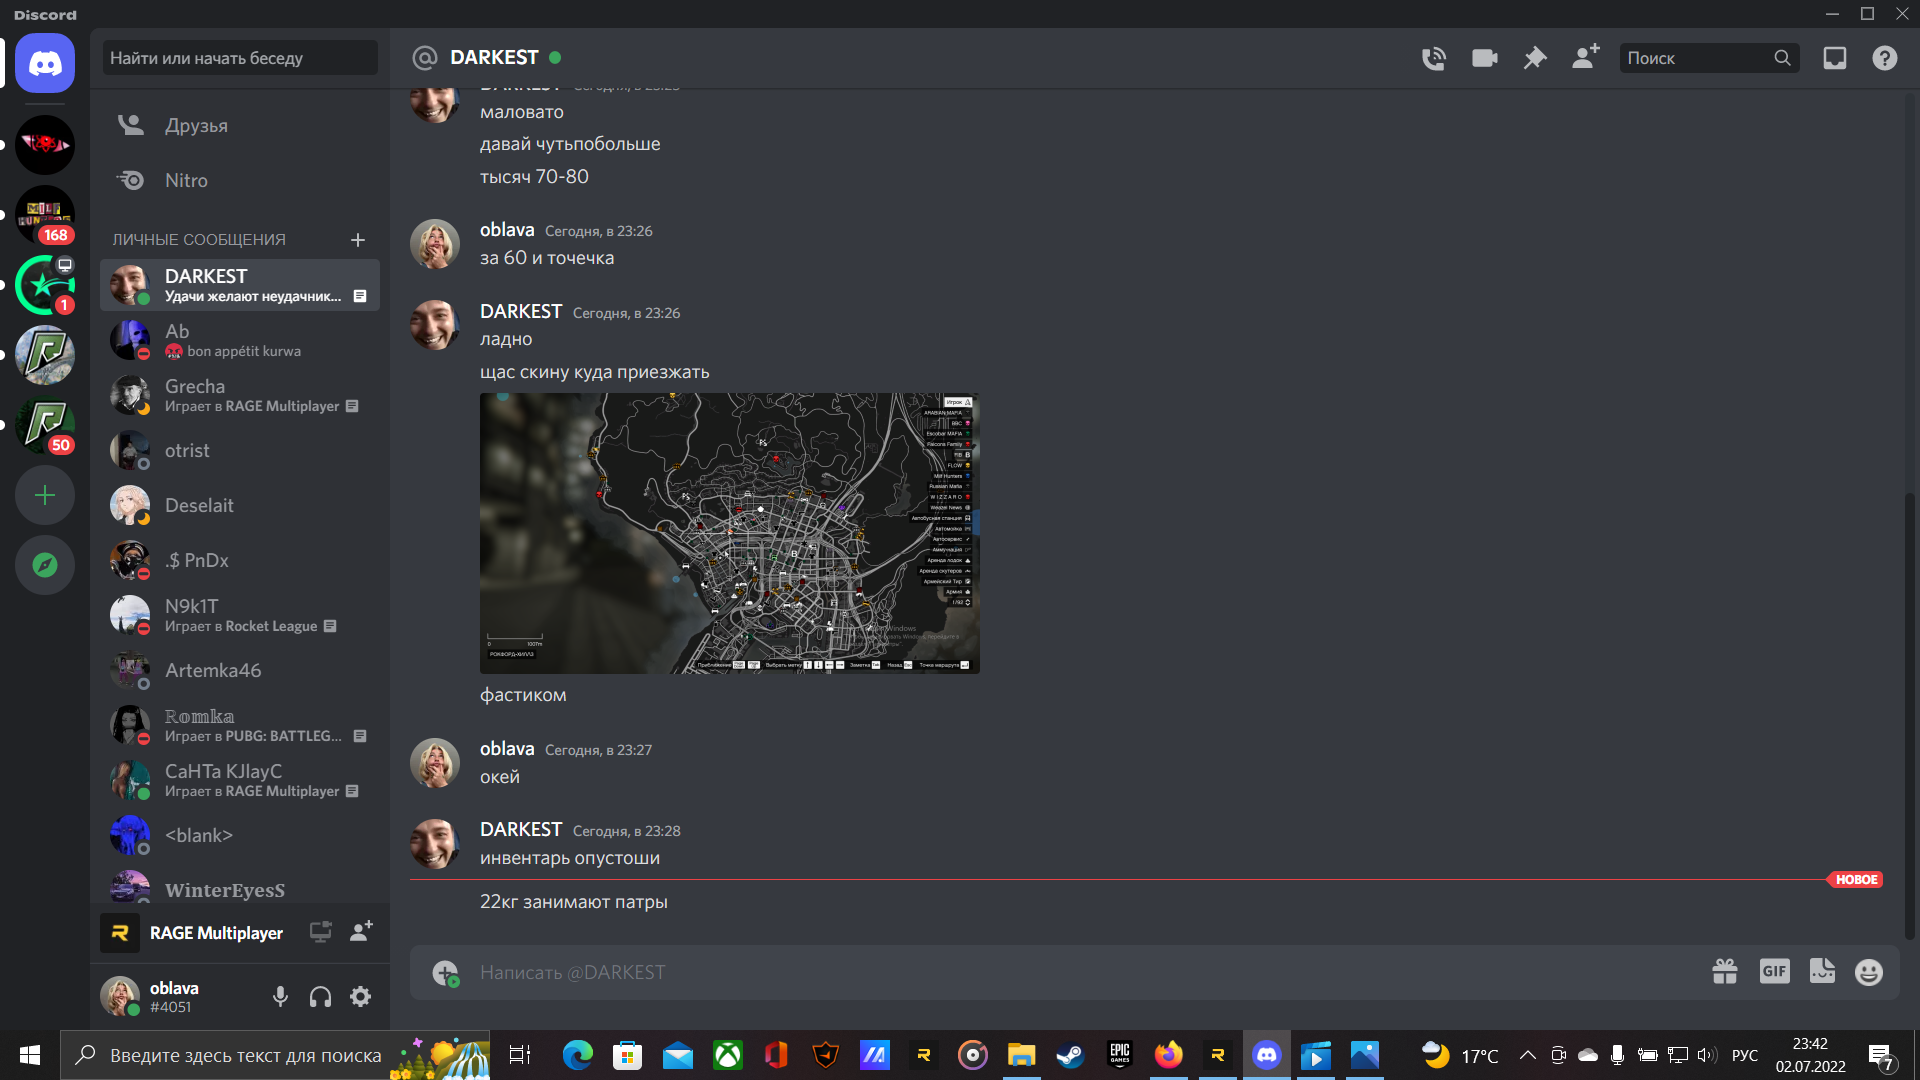Viewport: 1920px width, 1080px height.
Task: Open DM with Deselait
Action: pyautogui.click(x=240, y=505)
